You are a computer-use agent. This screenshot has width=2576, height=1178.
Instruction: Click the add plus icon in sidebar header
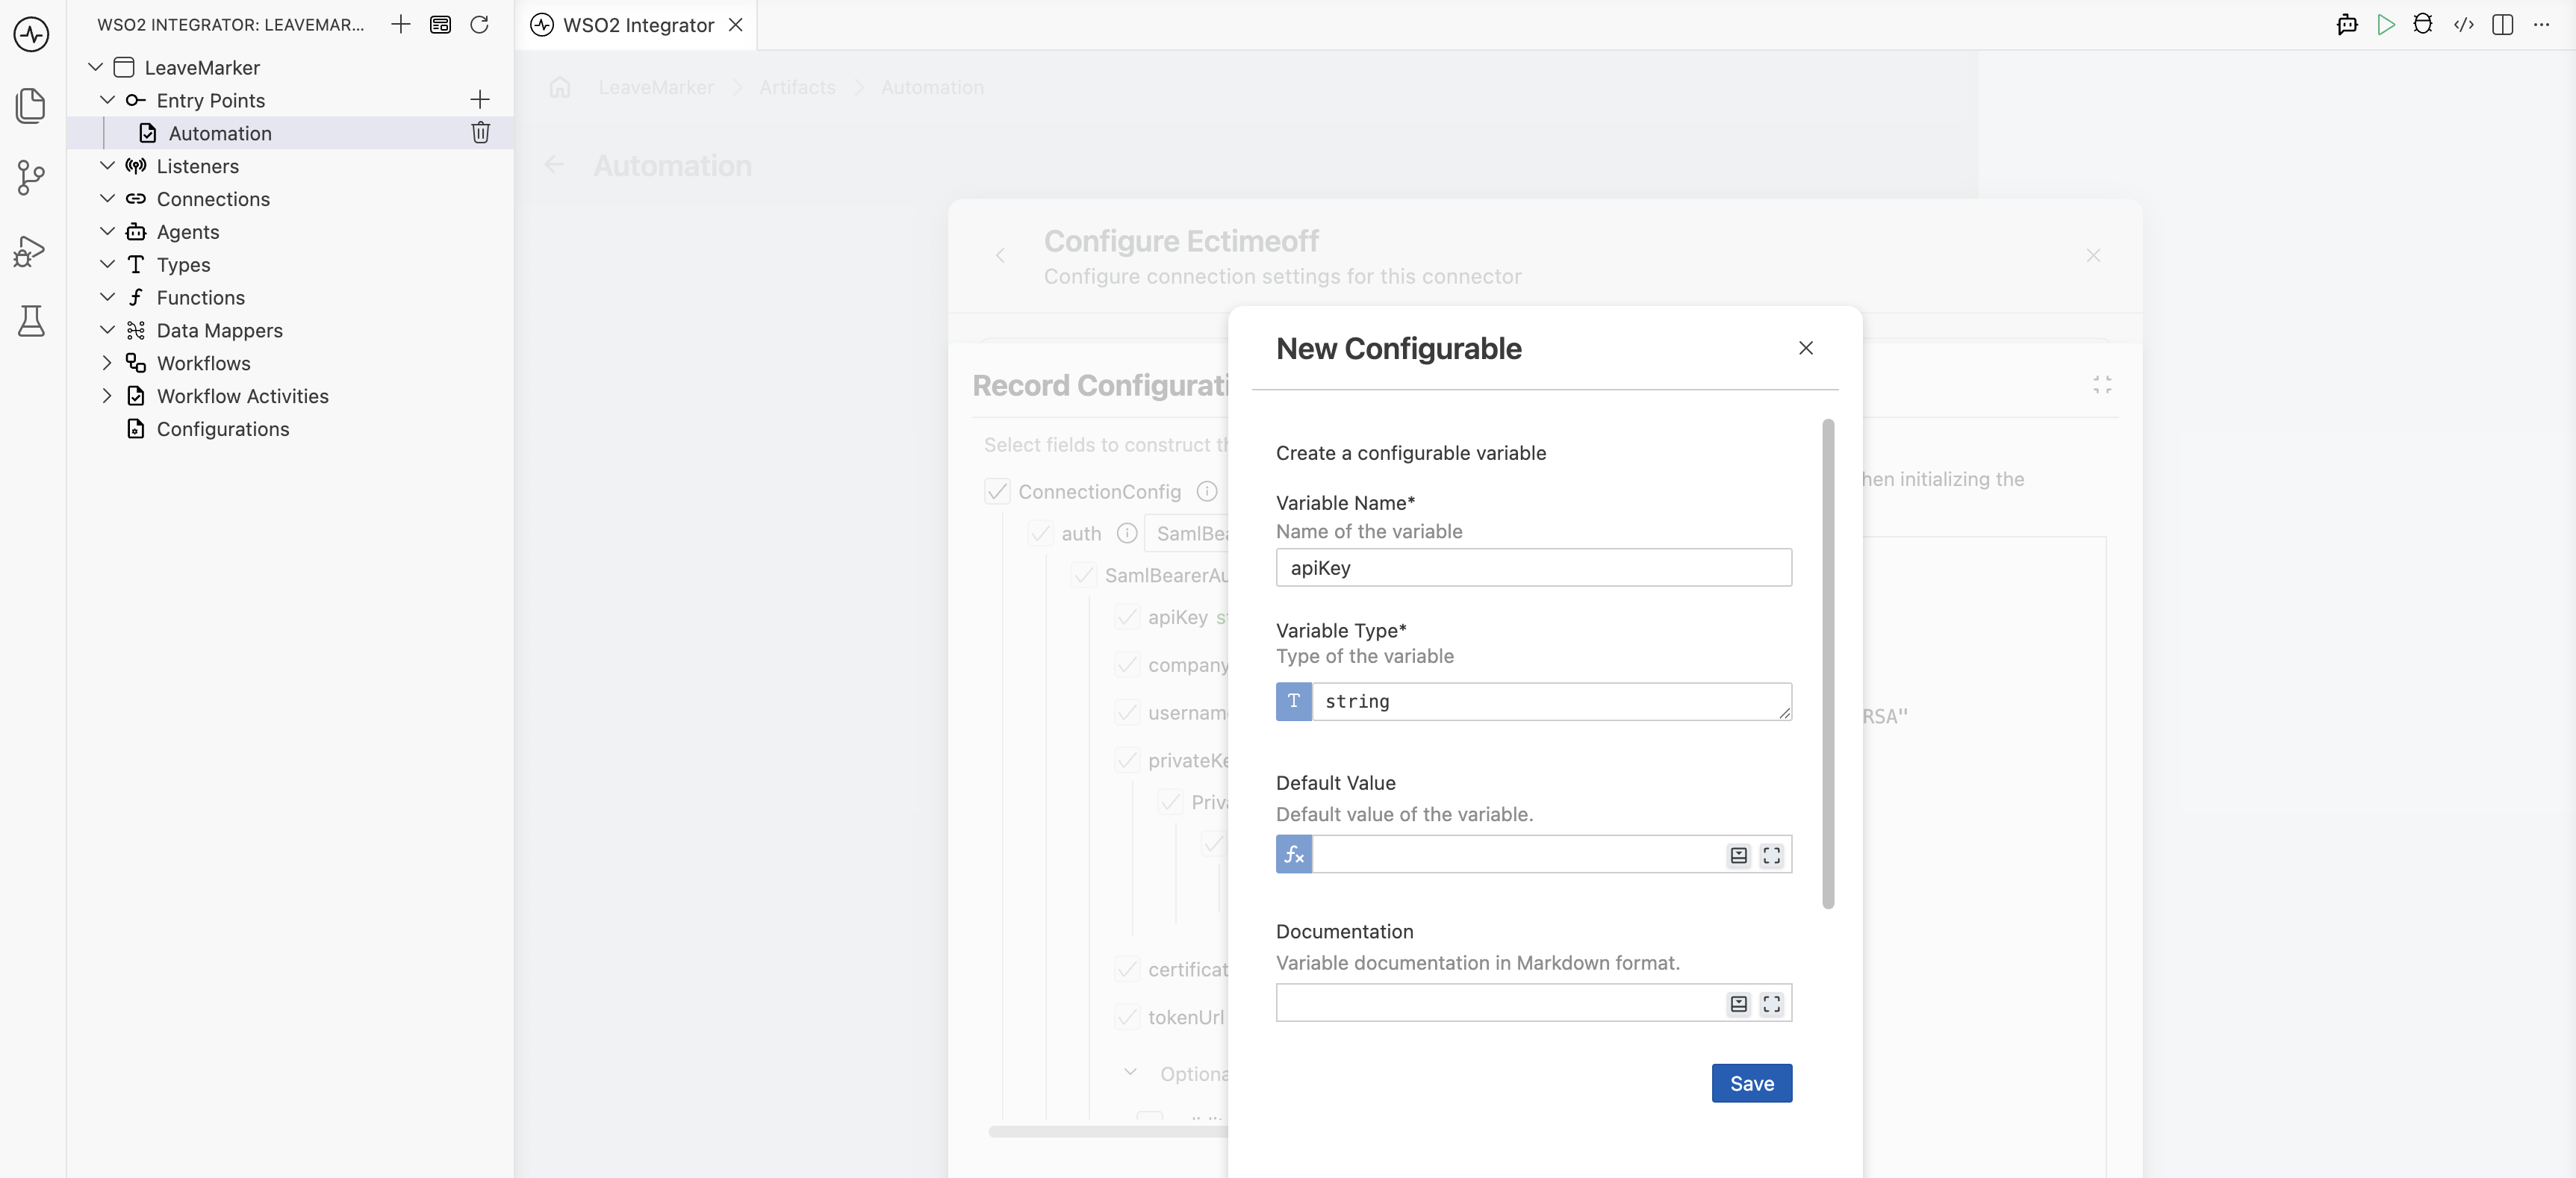point(400,24)
